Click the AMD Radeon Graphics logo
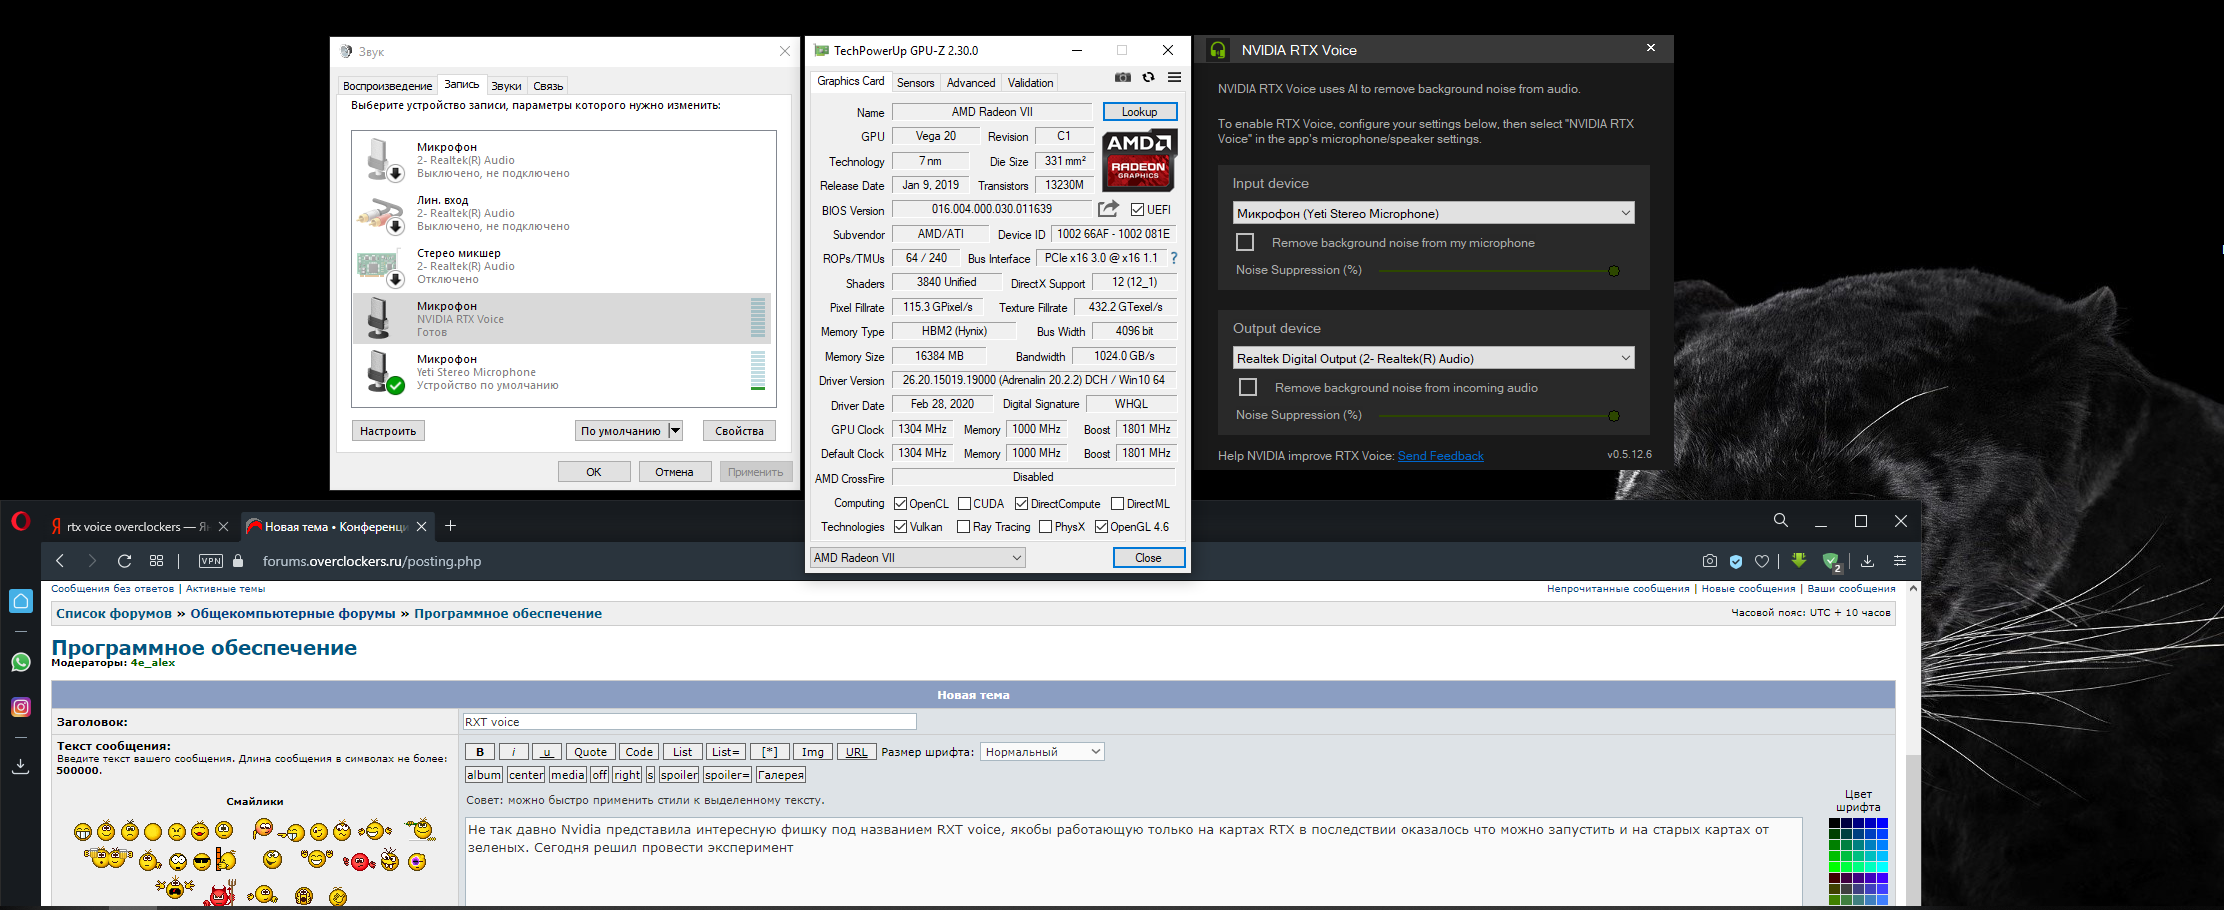2224x910 pixels. tap(1140, 160)
